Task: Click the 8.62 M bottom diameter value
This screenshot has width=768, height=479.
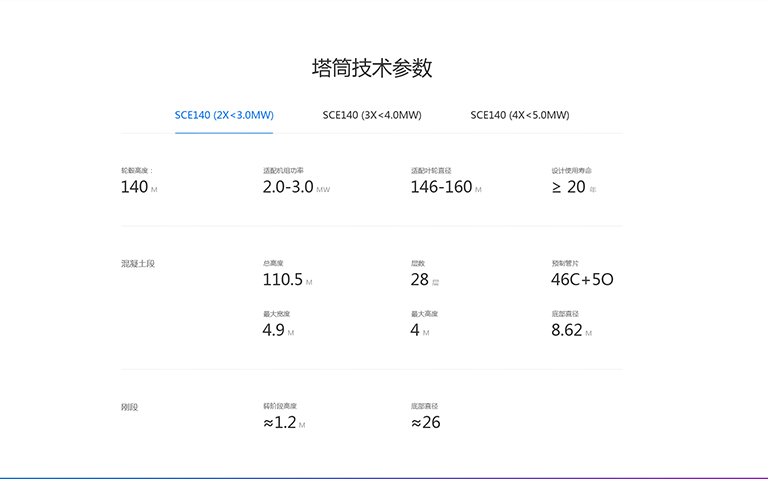Action: [x=567, y=330]
